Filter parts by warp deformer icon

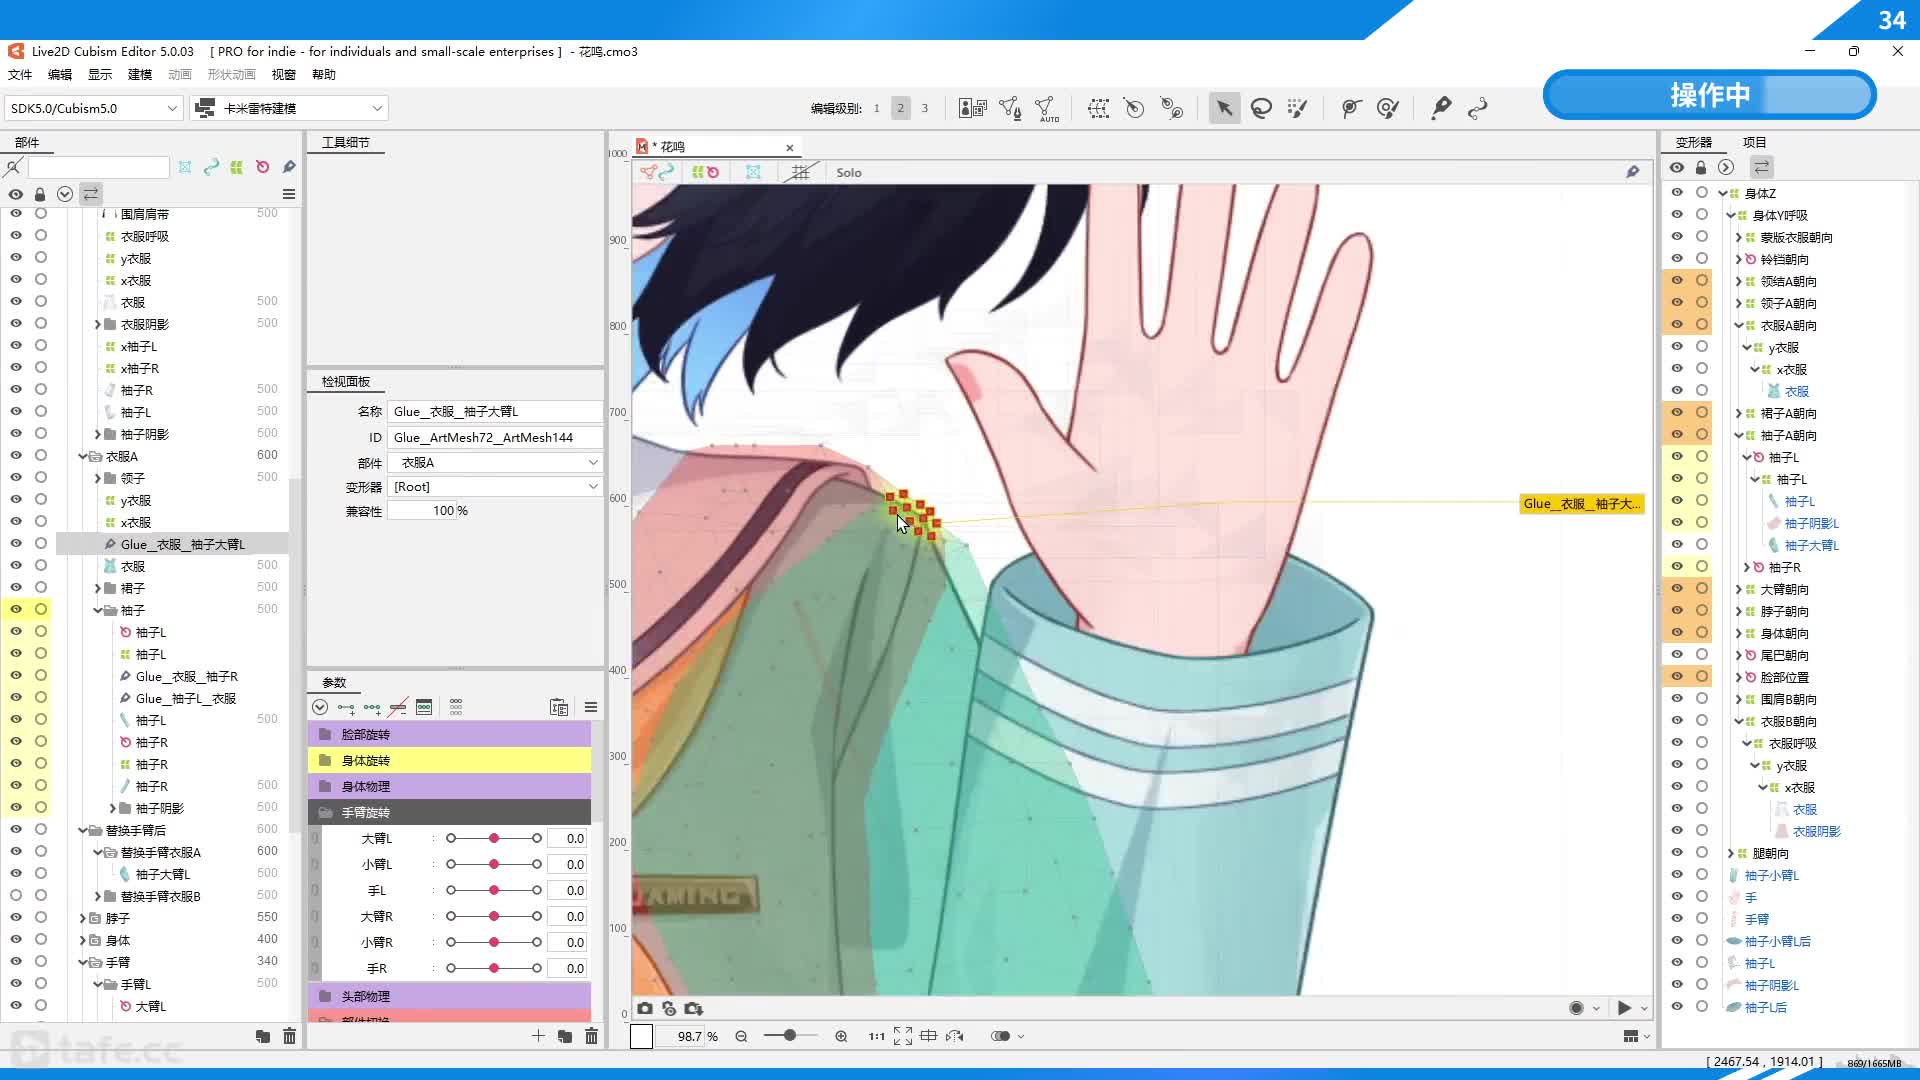[x=236, y=167]
